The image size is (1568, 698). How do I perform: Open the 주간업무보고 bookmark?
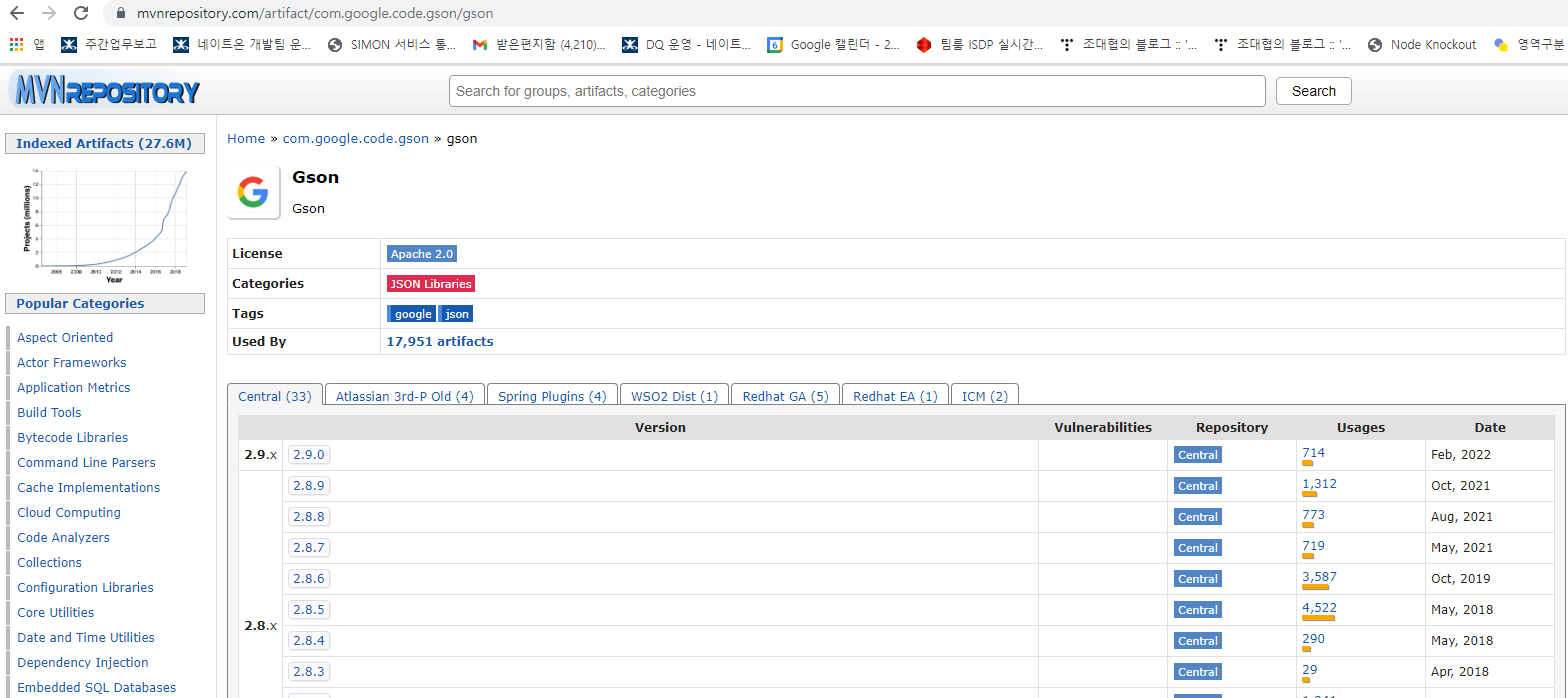click(109, 44)
